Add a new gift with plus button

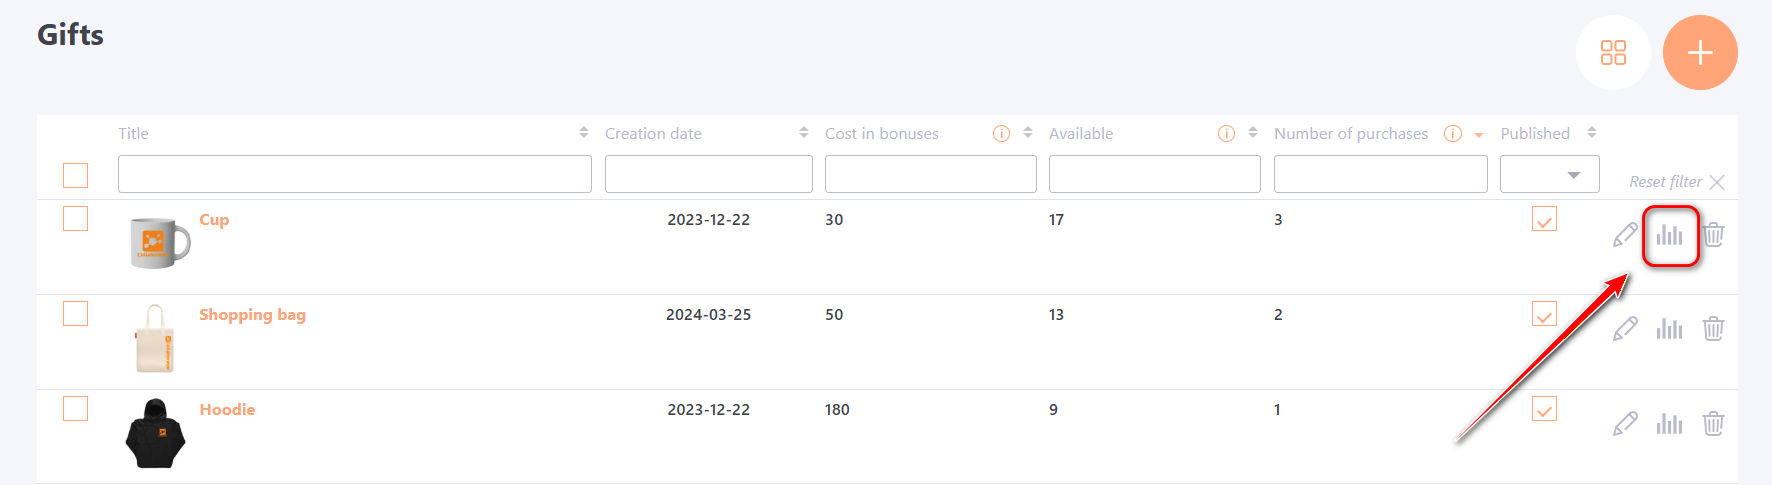1700,53
